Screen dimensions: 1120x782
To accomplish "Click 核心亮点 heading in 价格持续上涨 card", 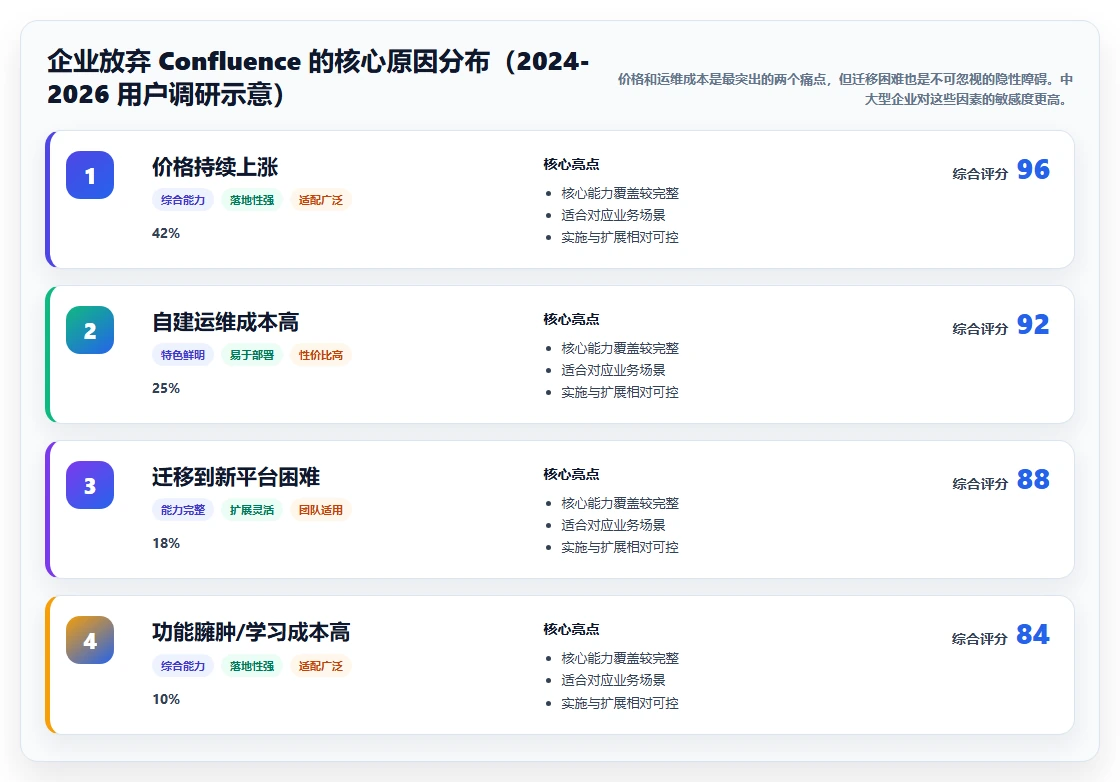I will click(571, 164).
